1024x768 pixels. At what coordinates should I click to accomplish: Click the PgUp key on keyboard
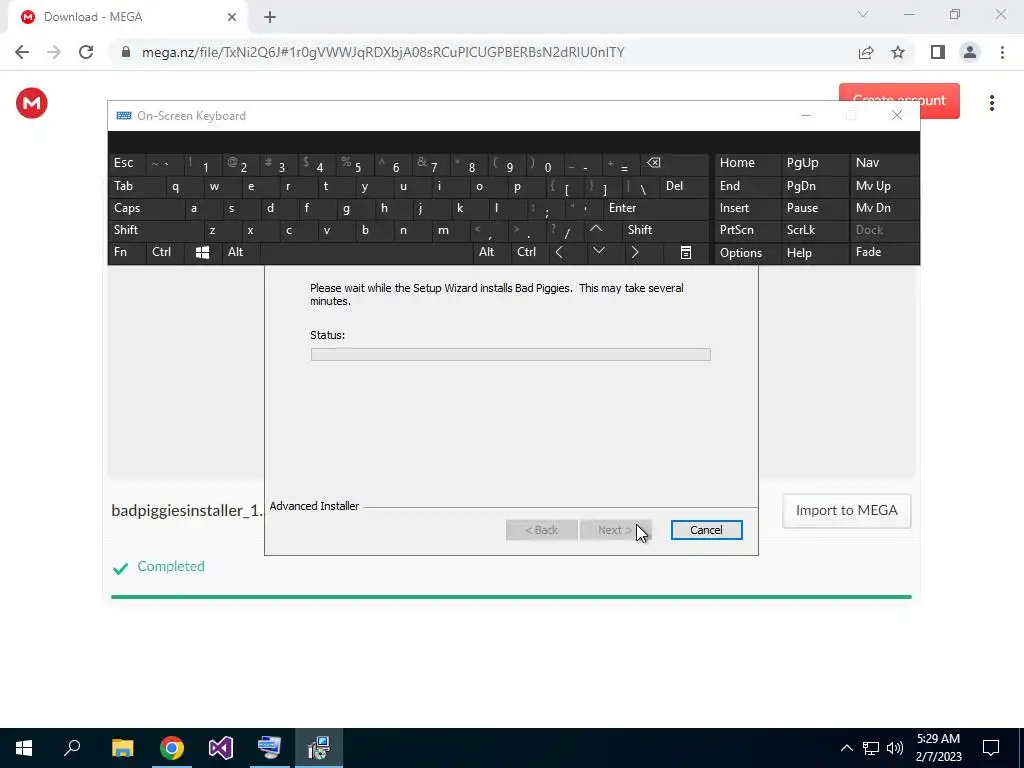[813, 163]
